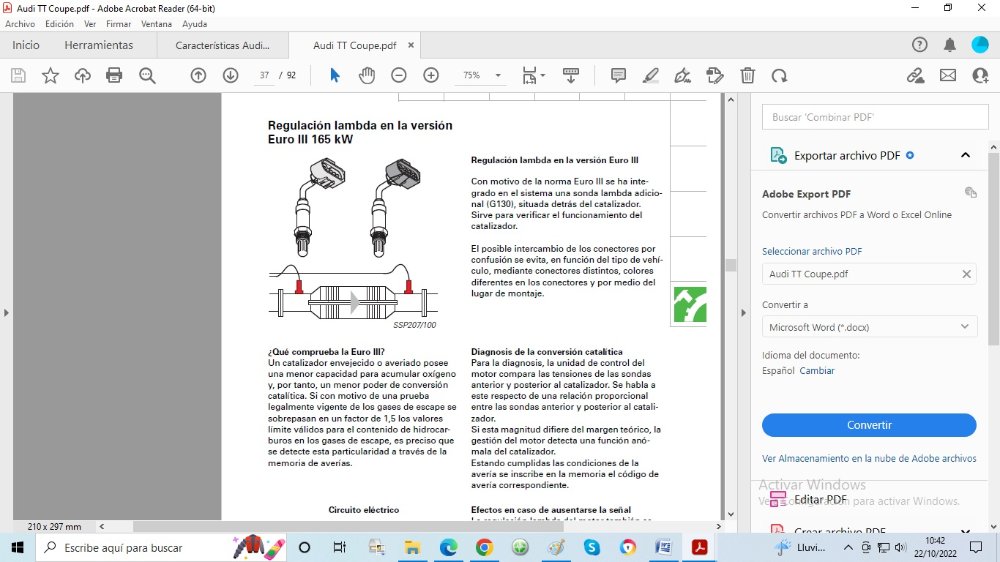Click the document horizontal scrollbar thumb
Image resolution: width=1000 pixels, height=562 pixels.
tap(348, 527)
